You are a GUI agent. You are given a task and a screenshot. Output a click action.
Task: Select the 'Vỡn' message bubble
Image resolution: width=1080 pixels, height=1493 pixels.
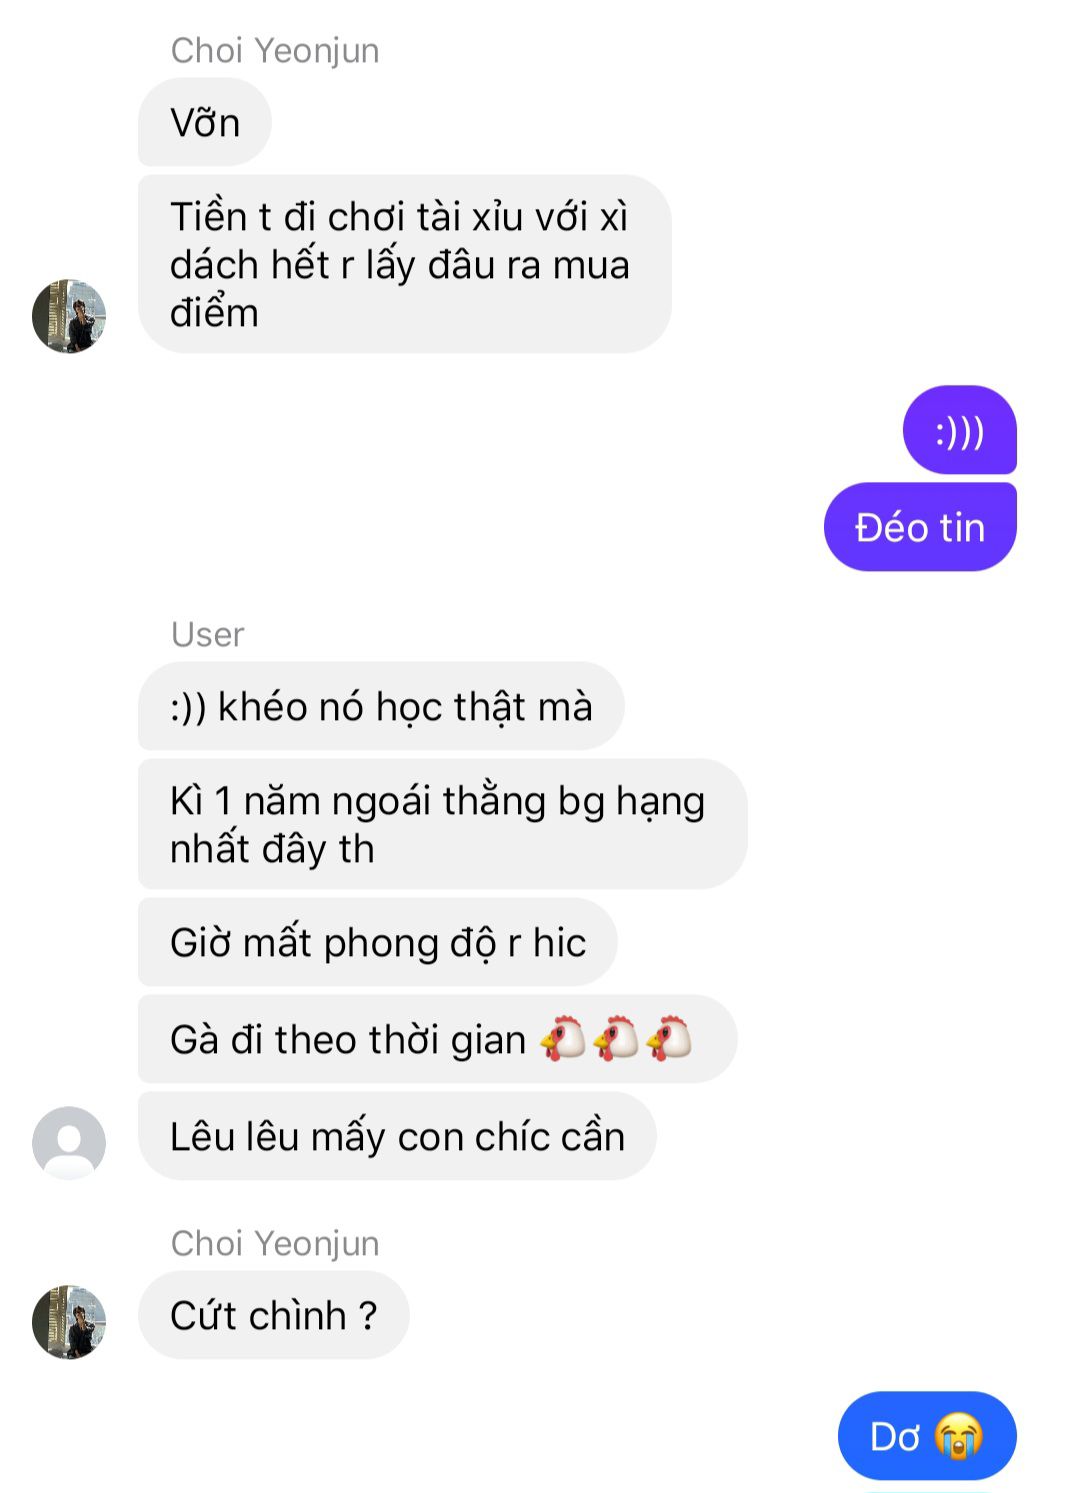(x=205, y=122)
